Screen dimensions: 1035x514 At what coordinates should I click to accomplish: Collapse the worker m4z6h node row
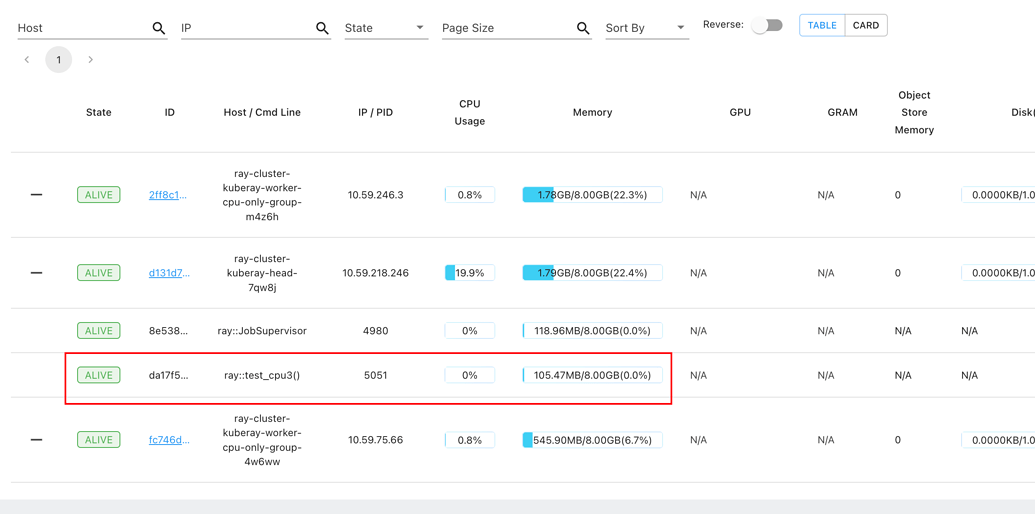coord(36,195)
